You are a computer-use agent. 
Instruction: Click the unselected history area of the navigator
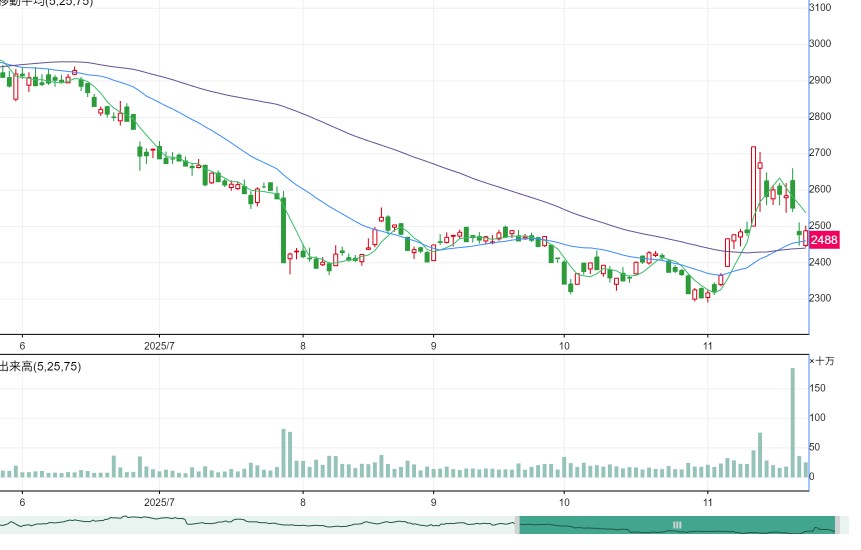tap(257, 525)
